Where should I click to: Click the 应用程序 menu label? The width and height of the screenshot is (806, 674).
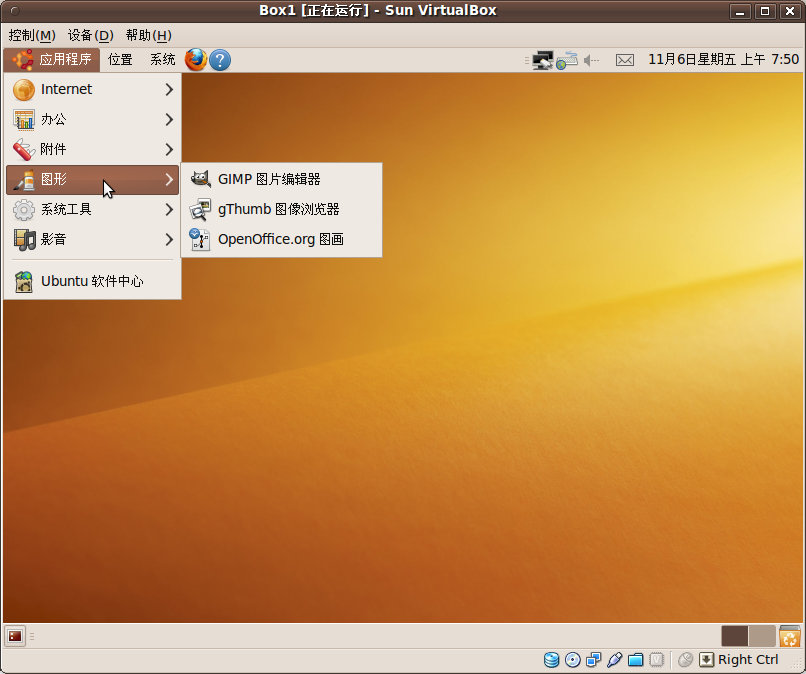tap(65, 60)
